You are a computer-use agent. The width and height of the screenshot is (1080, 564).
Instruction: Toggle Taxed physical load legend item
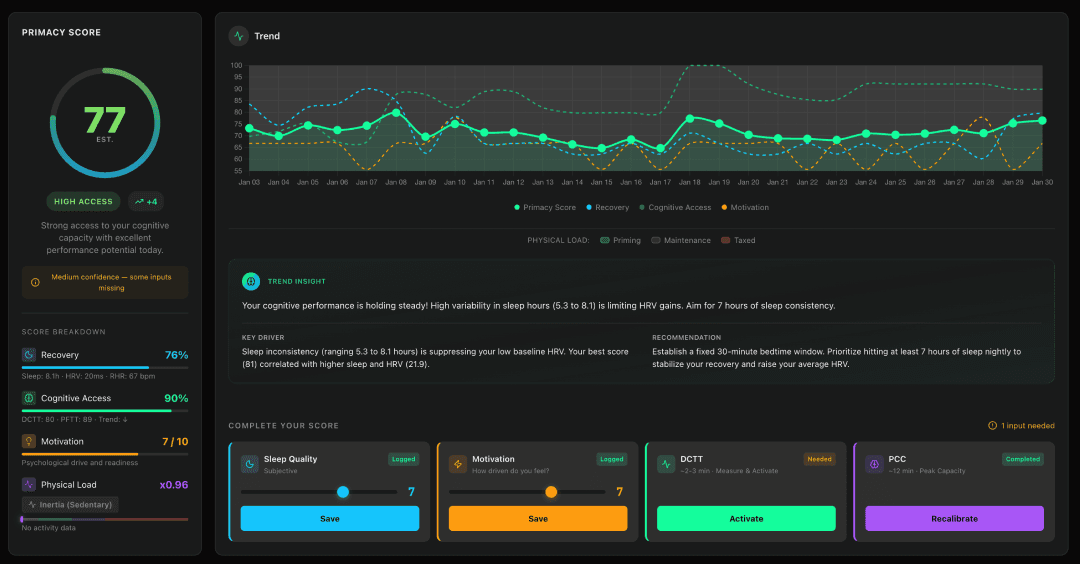(738, 240)
